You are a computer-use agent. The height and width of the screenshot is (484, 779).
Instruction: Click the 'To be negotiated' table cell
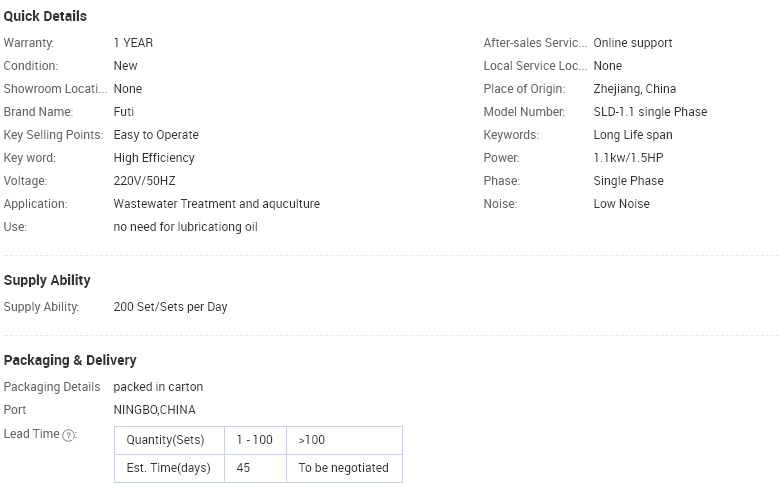click(344, 468)
